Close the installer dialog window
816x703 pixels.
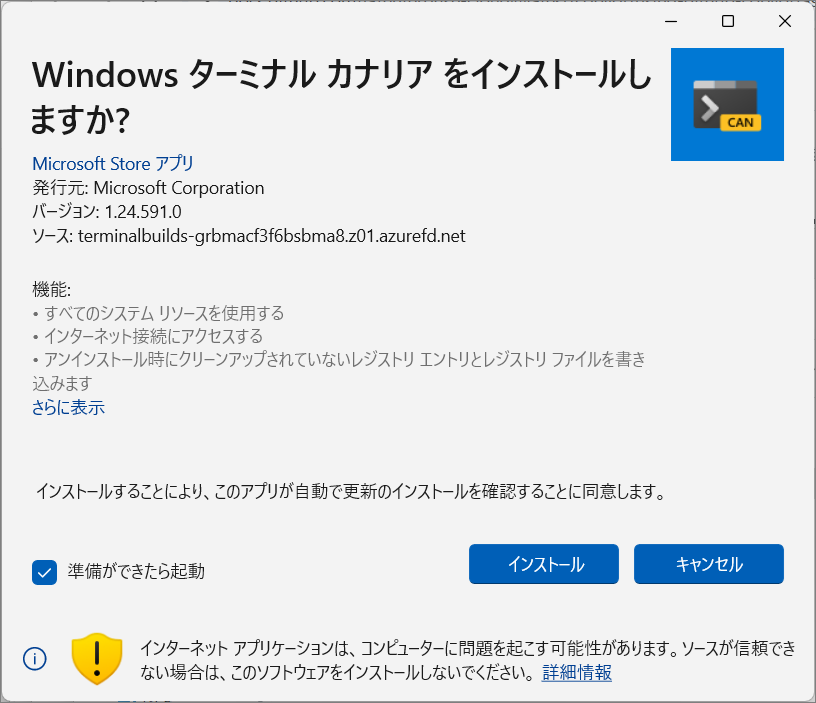click(785, 21)
